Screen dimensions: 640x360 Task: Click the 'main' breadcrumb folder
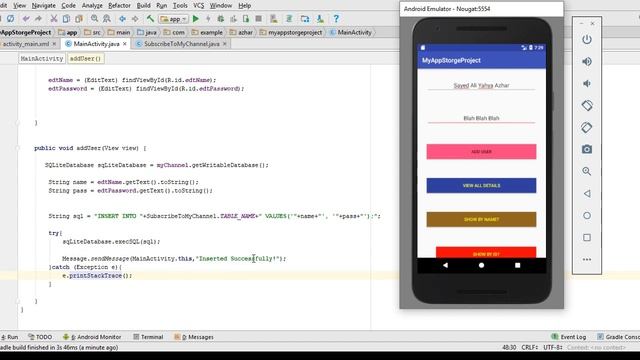119,32
